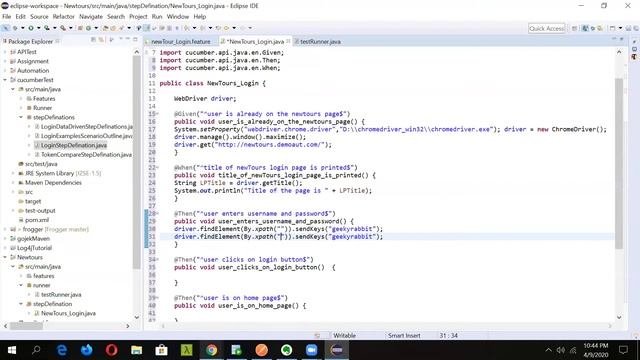Open the Navigate menu

click(91, 17)
